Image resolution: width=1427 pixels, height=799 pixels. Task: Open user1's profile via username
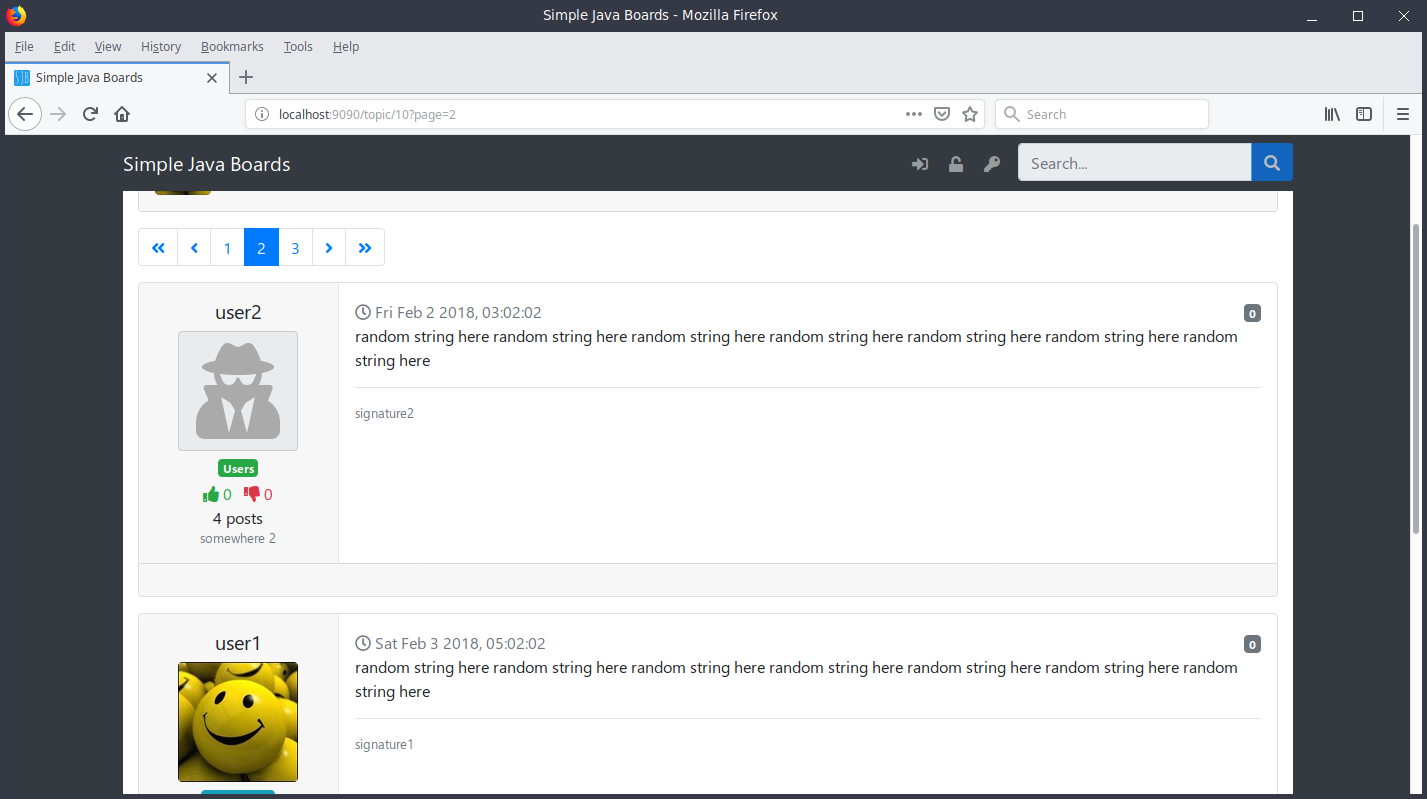(238, 643)
